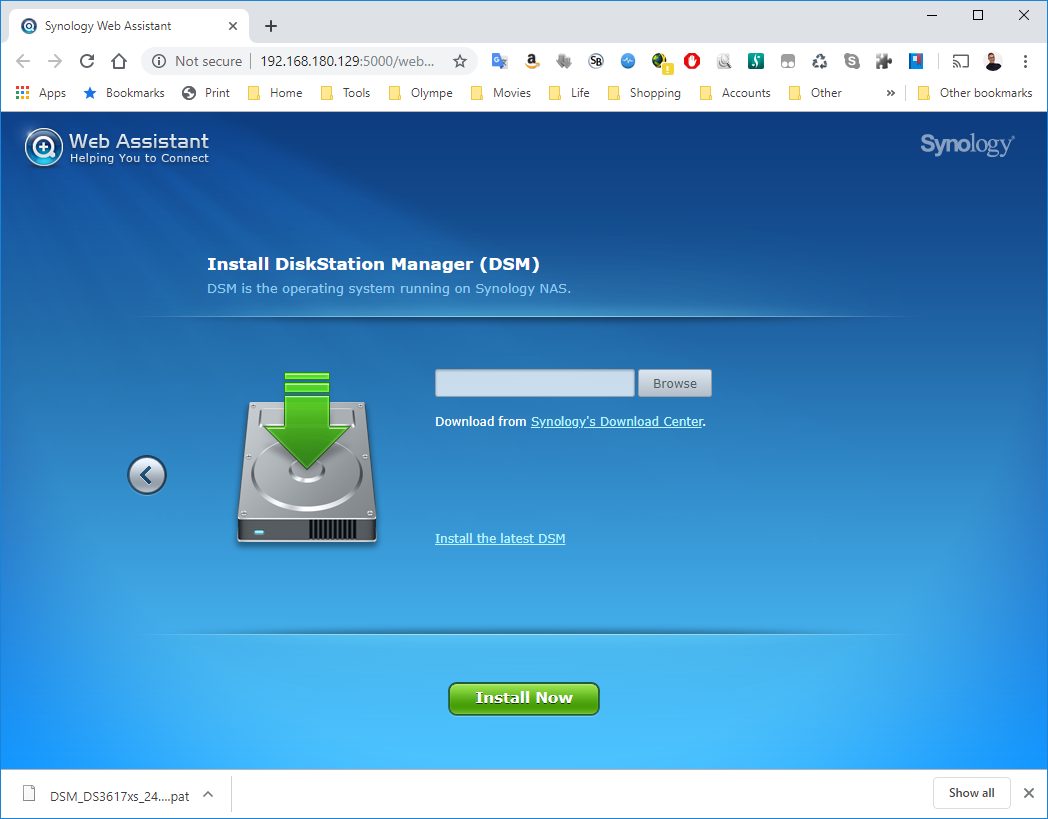The image size is (1048, 819).
Task: Click the red AdBlock stop-hand icon
Action: point(692,62)
